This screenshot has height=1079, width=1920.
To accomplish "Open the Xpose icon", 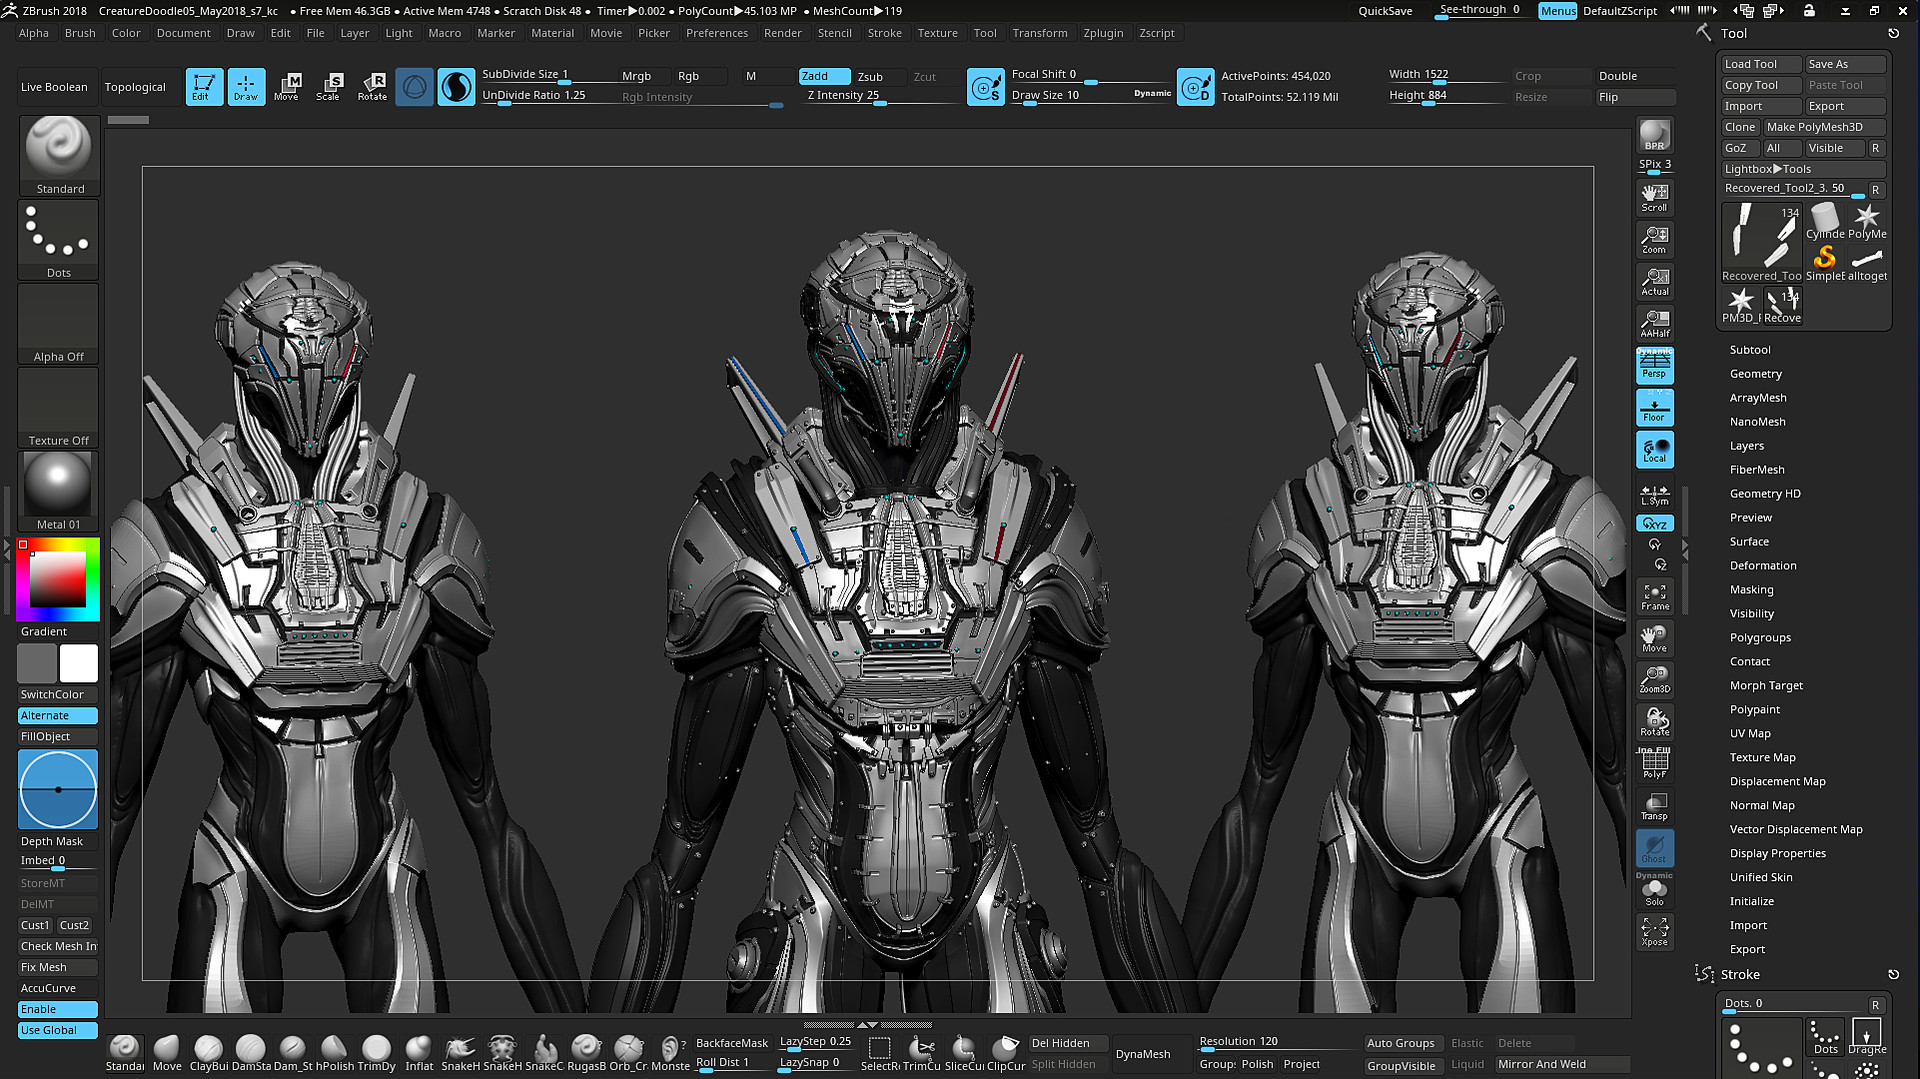I will click(x=1654, y=932).
